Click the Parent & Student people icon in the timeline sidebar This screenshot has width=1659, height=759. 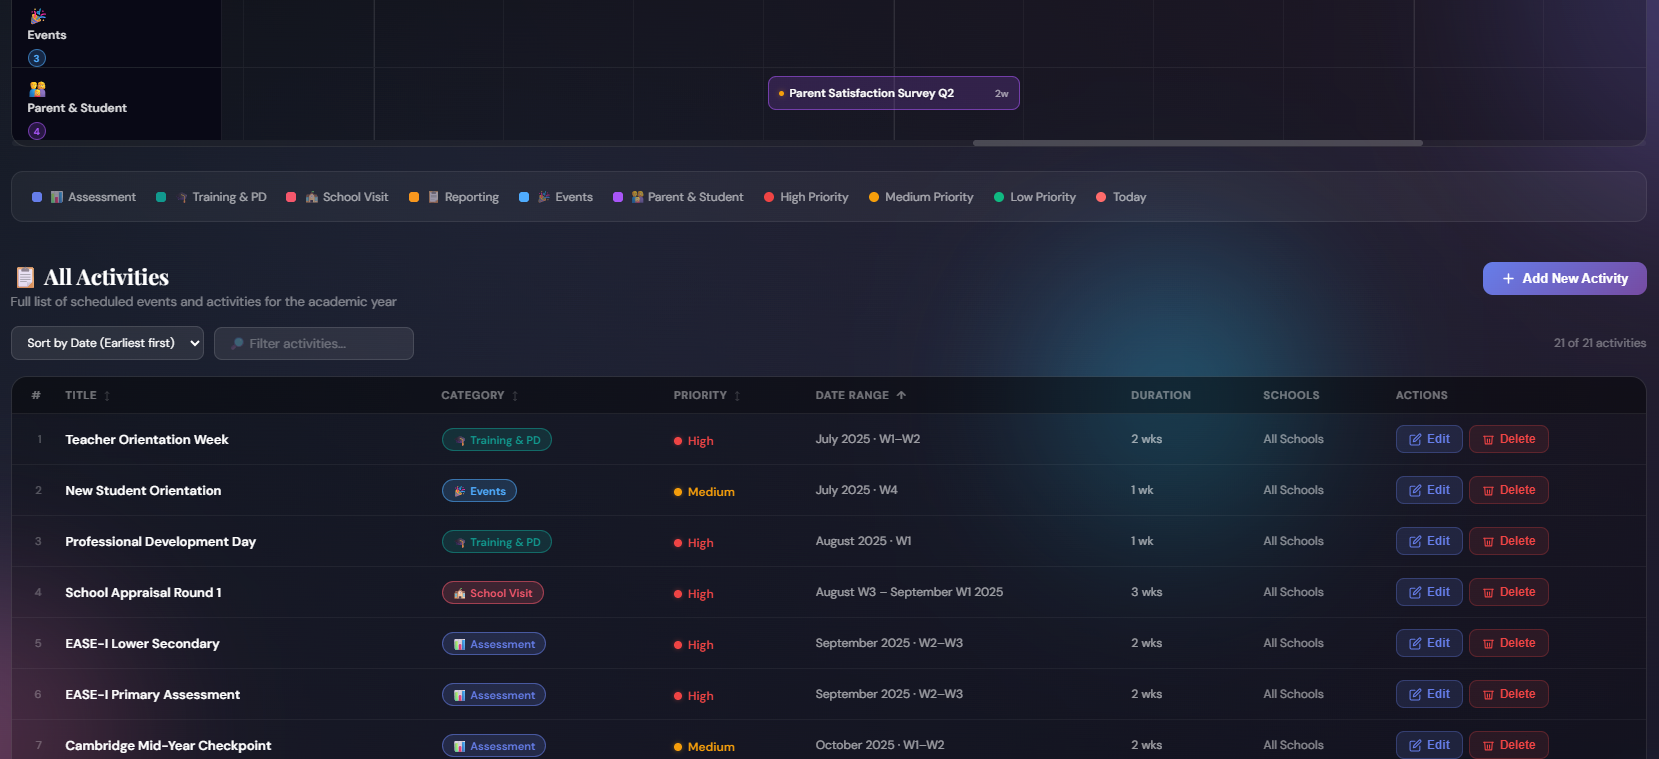37,89
